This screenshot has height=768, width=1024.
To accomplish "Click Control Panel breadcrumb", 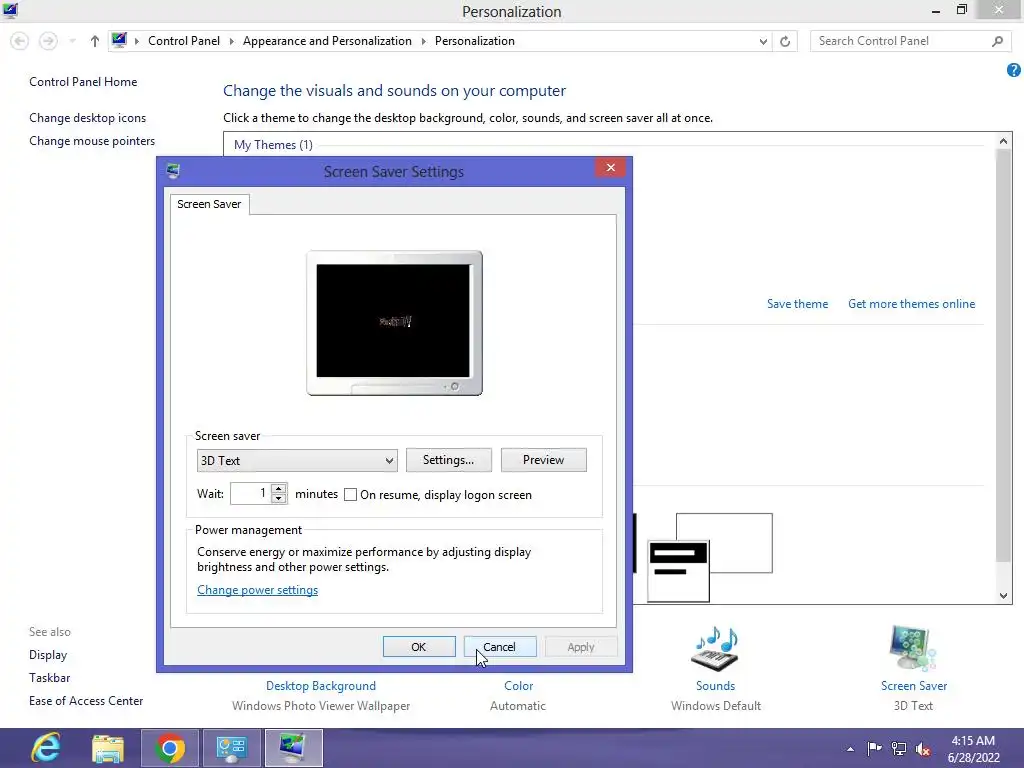I will [184, 40].
